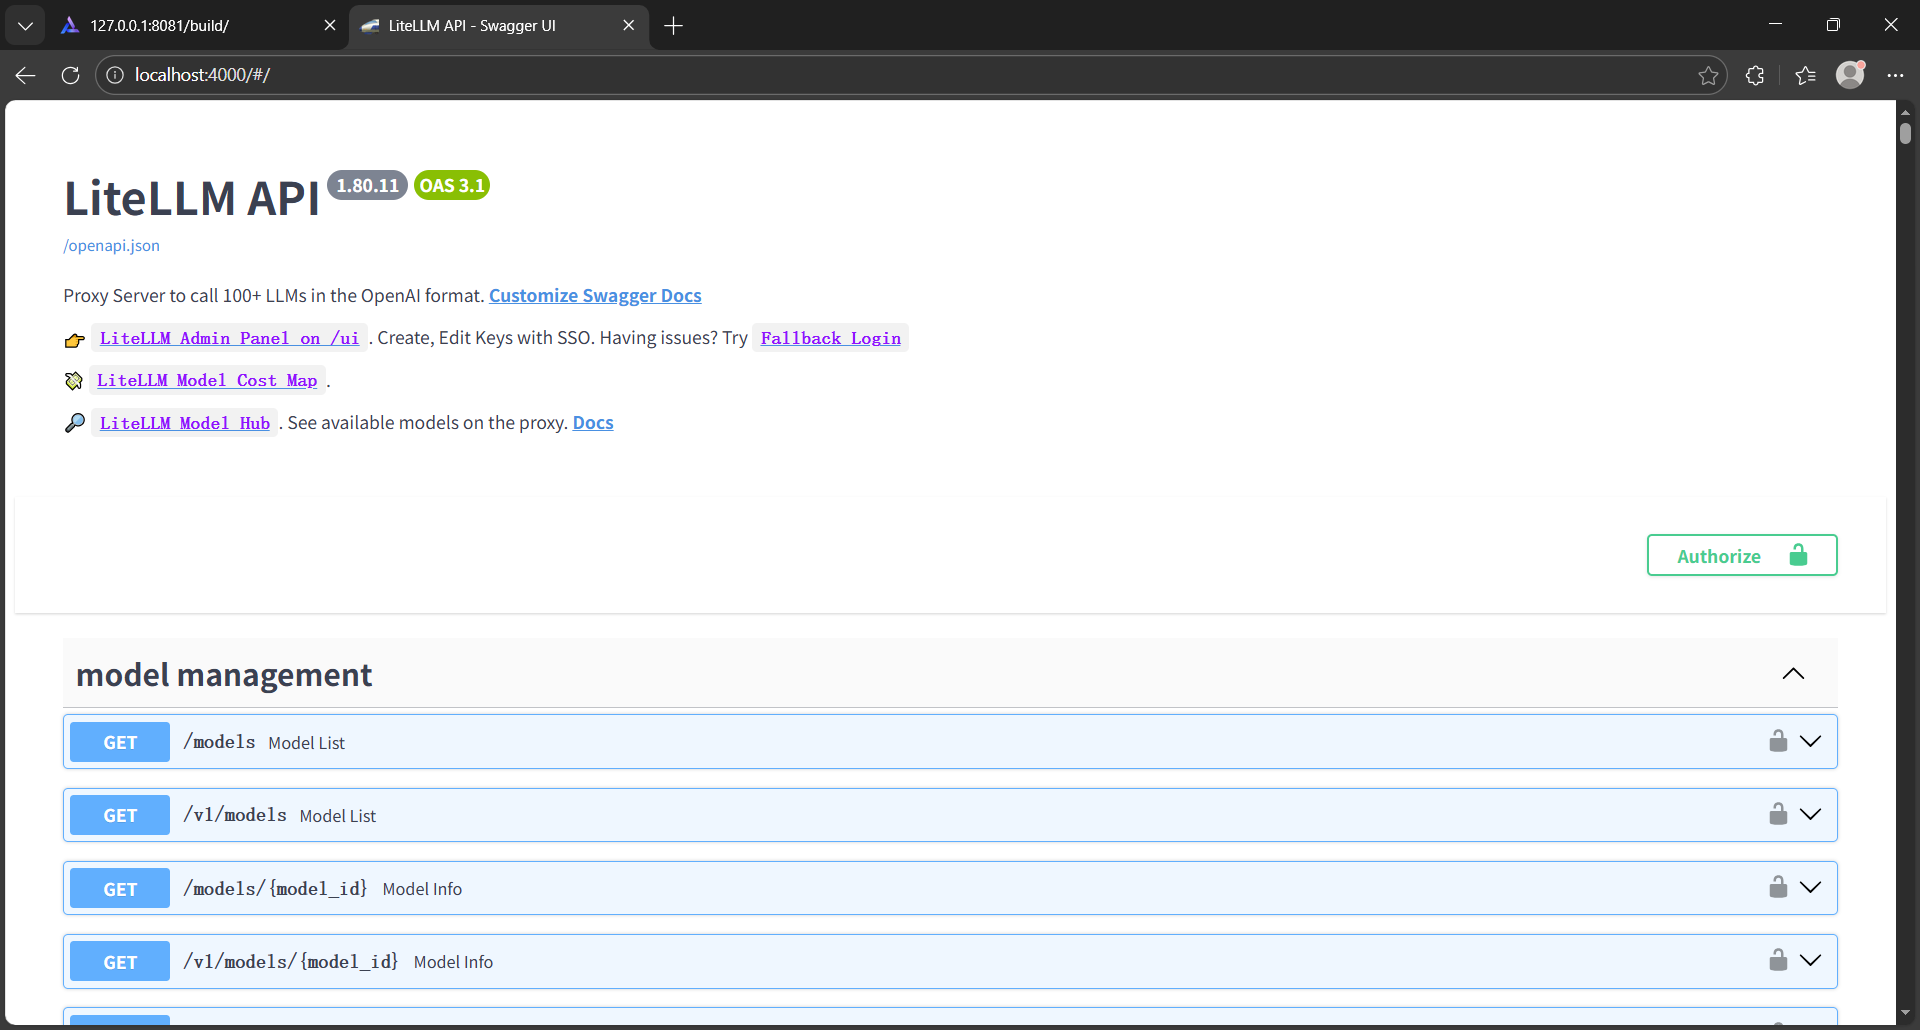This screenshot has width=1920, height=1030.
Task: Click the scrollbar down arrow
Action: pyautogui.click(x=1906, y=1013)
